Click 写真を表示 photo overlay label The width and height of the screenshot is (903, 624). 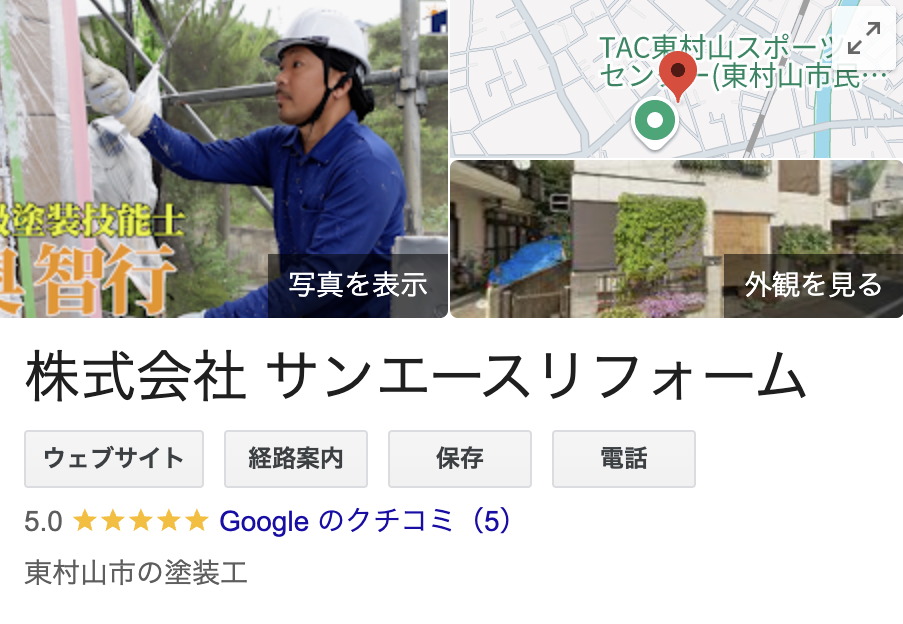[358, 285]
